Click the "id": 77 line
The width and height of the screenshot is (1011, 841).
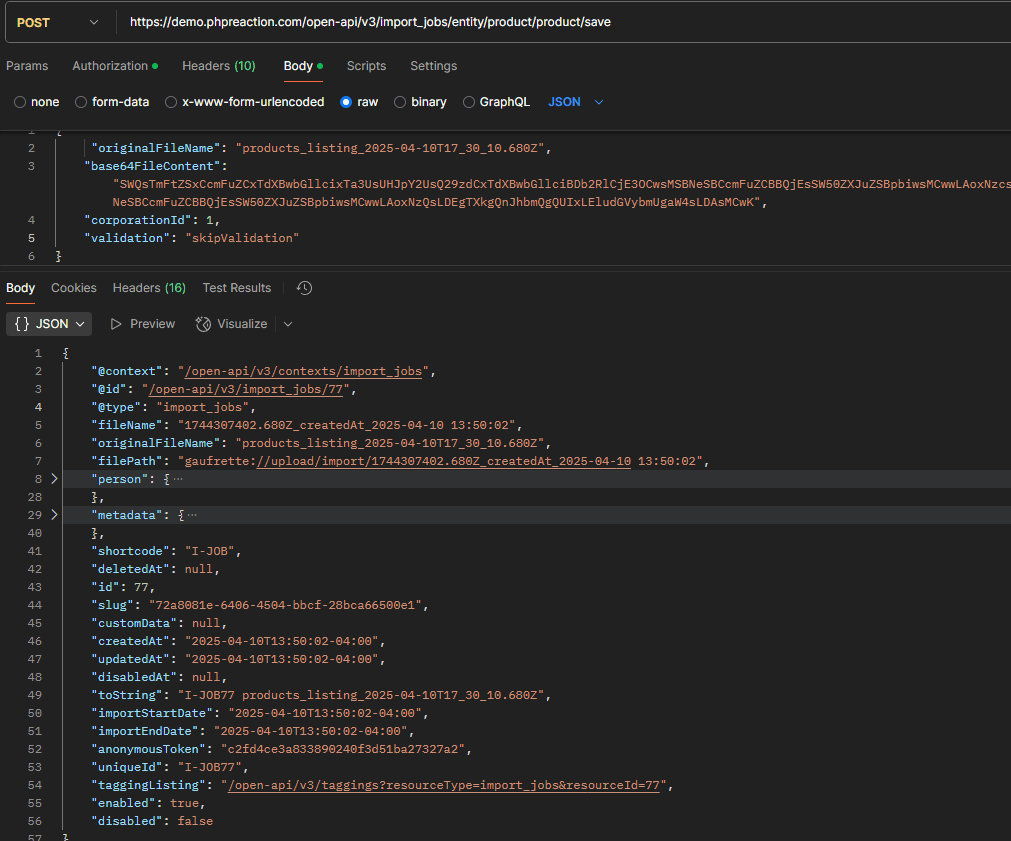pos(123,587)
